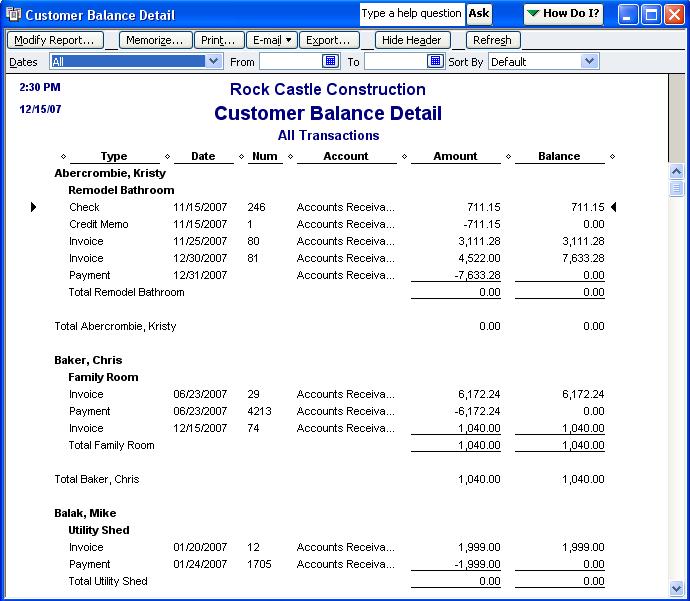This screenshot has height=601, width=690.
Task: Select Invoice number 12 row
Action: coord(337,547)
